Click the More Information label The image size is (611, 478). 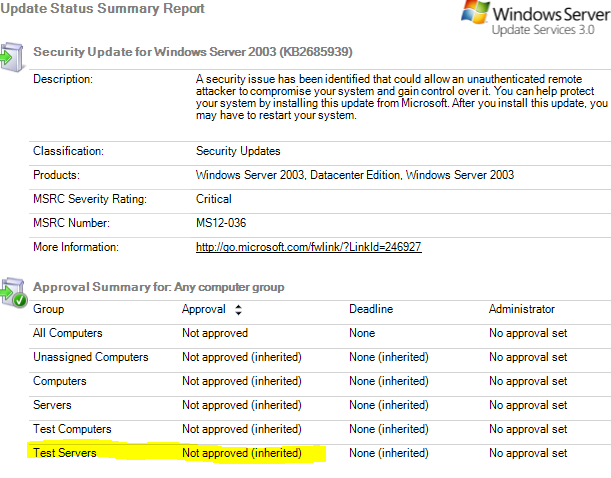pyautogui.click(x=76, y=247)
